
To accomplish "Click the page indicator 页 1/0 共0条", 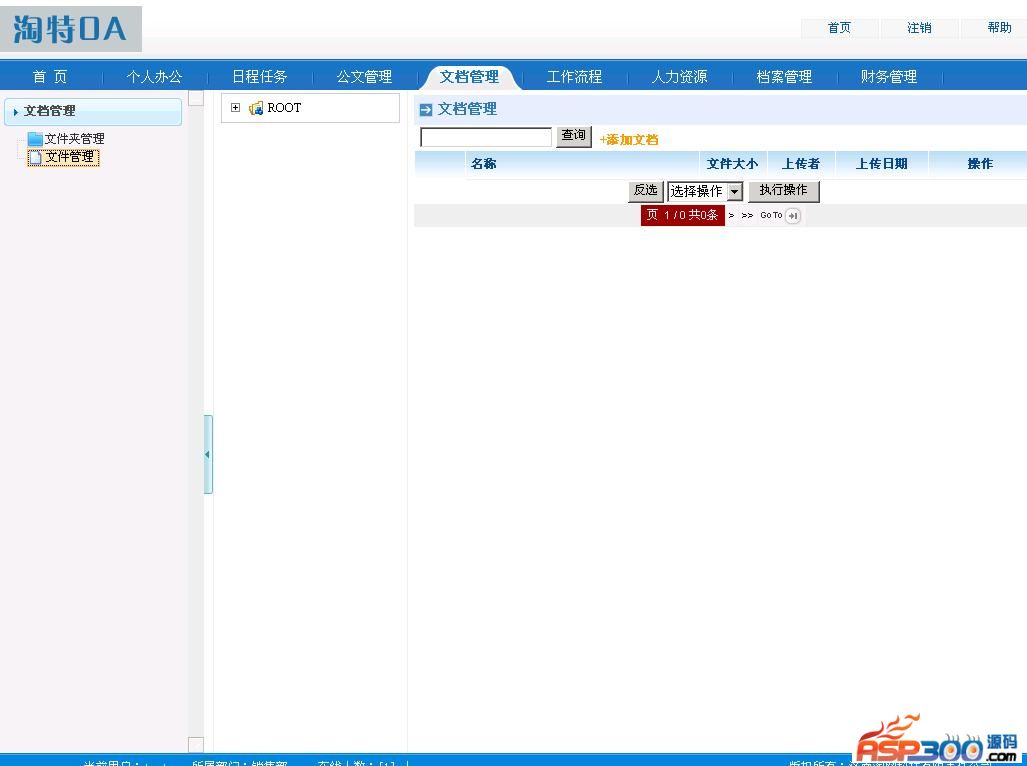I will point(682,215).
